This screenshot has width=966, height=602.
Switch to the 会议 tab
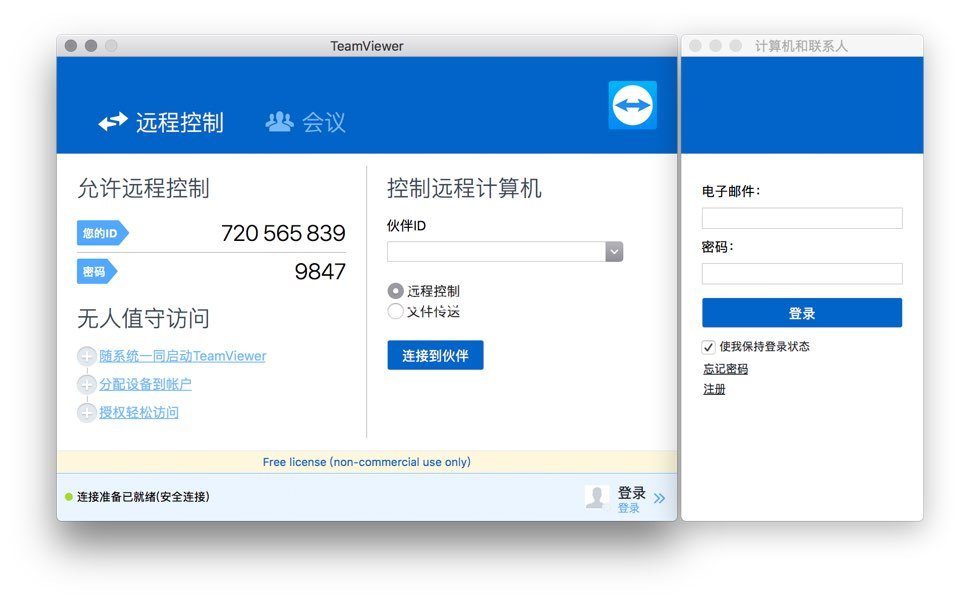306,122
